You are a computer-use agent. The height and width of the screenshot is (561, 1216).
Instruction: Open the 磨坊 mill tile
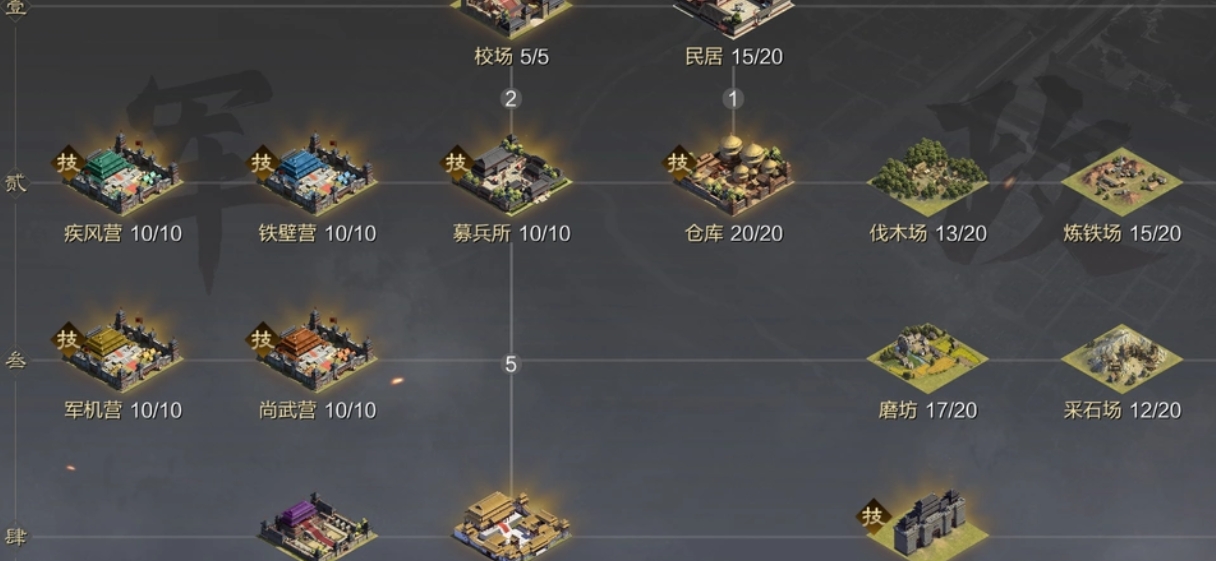tap(927, 355)
